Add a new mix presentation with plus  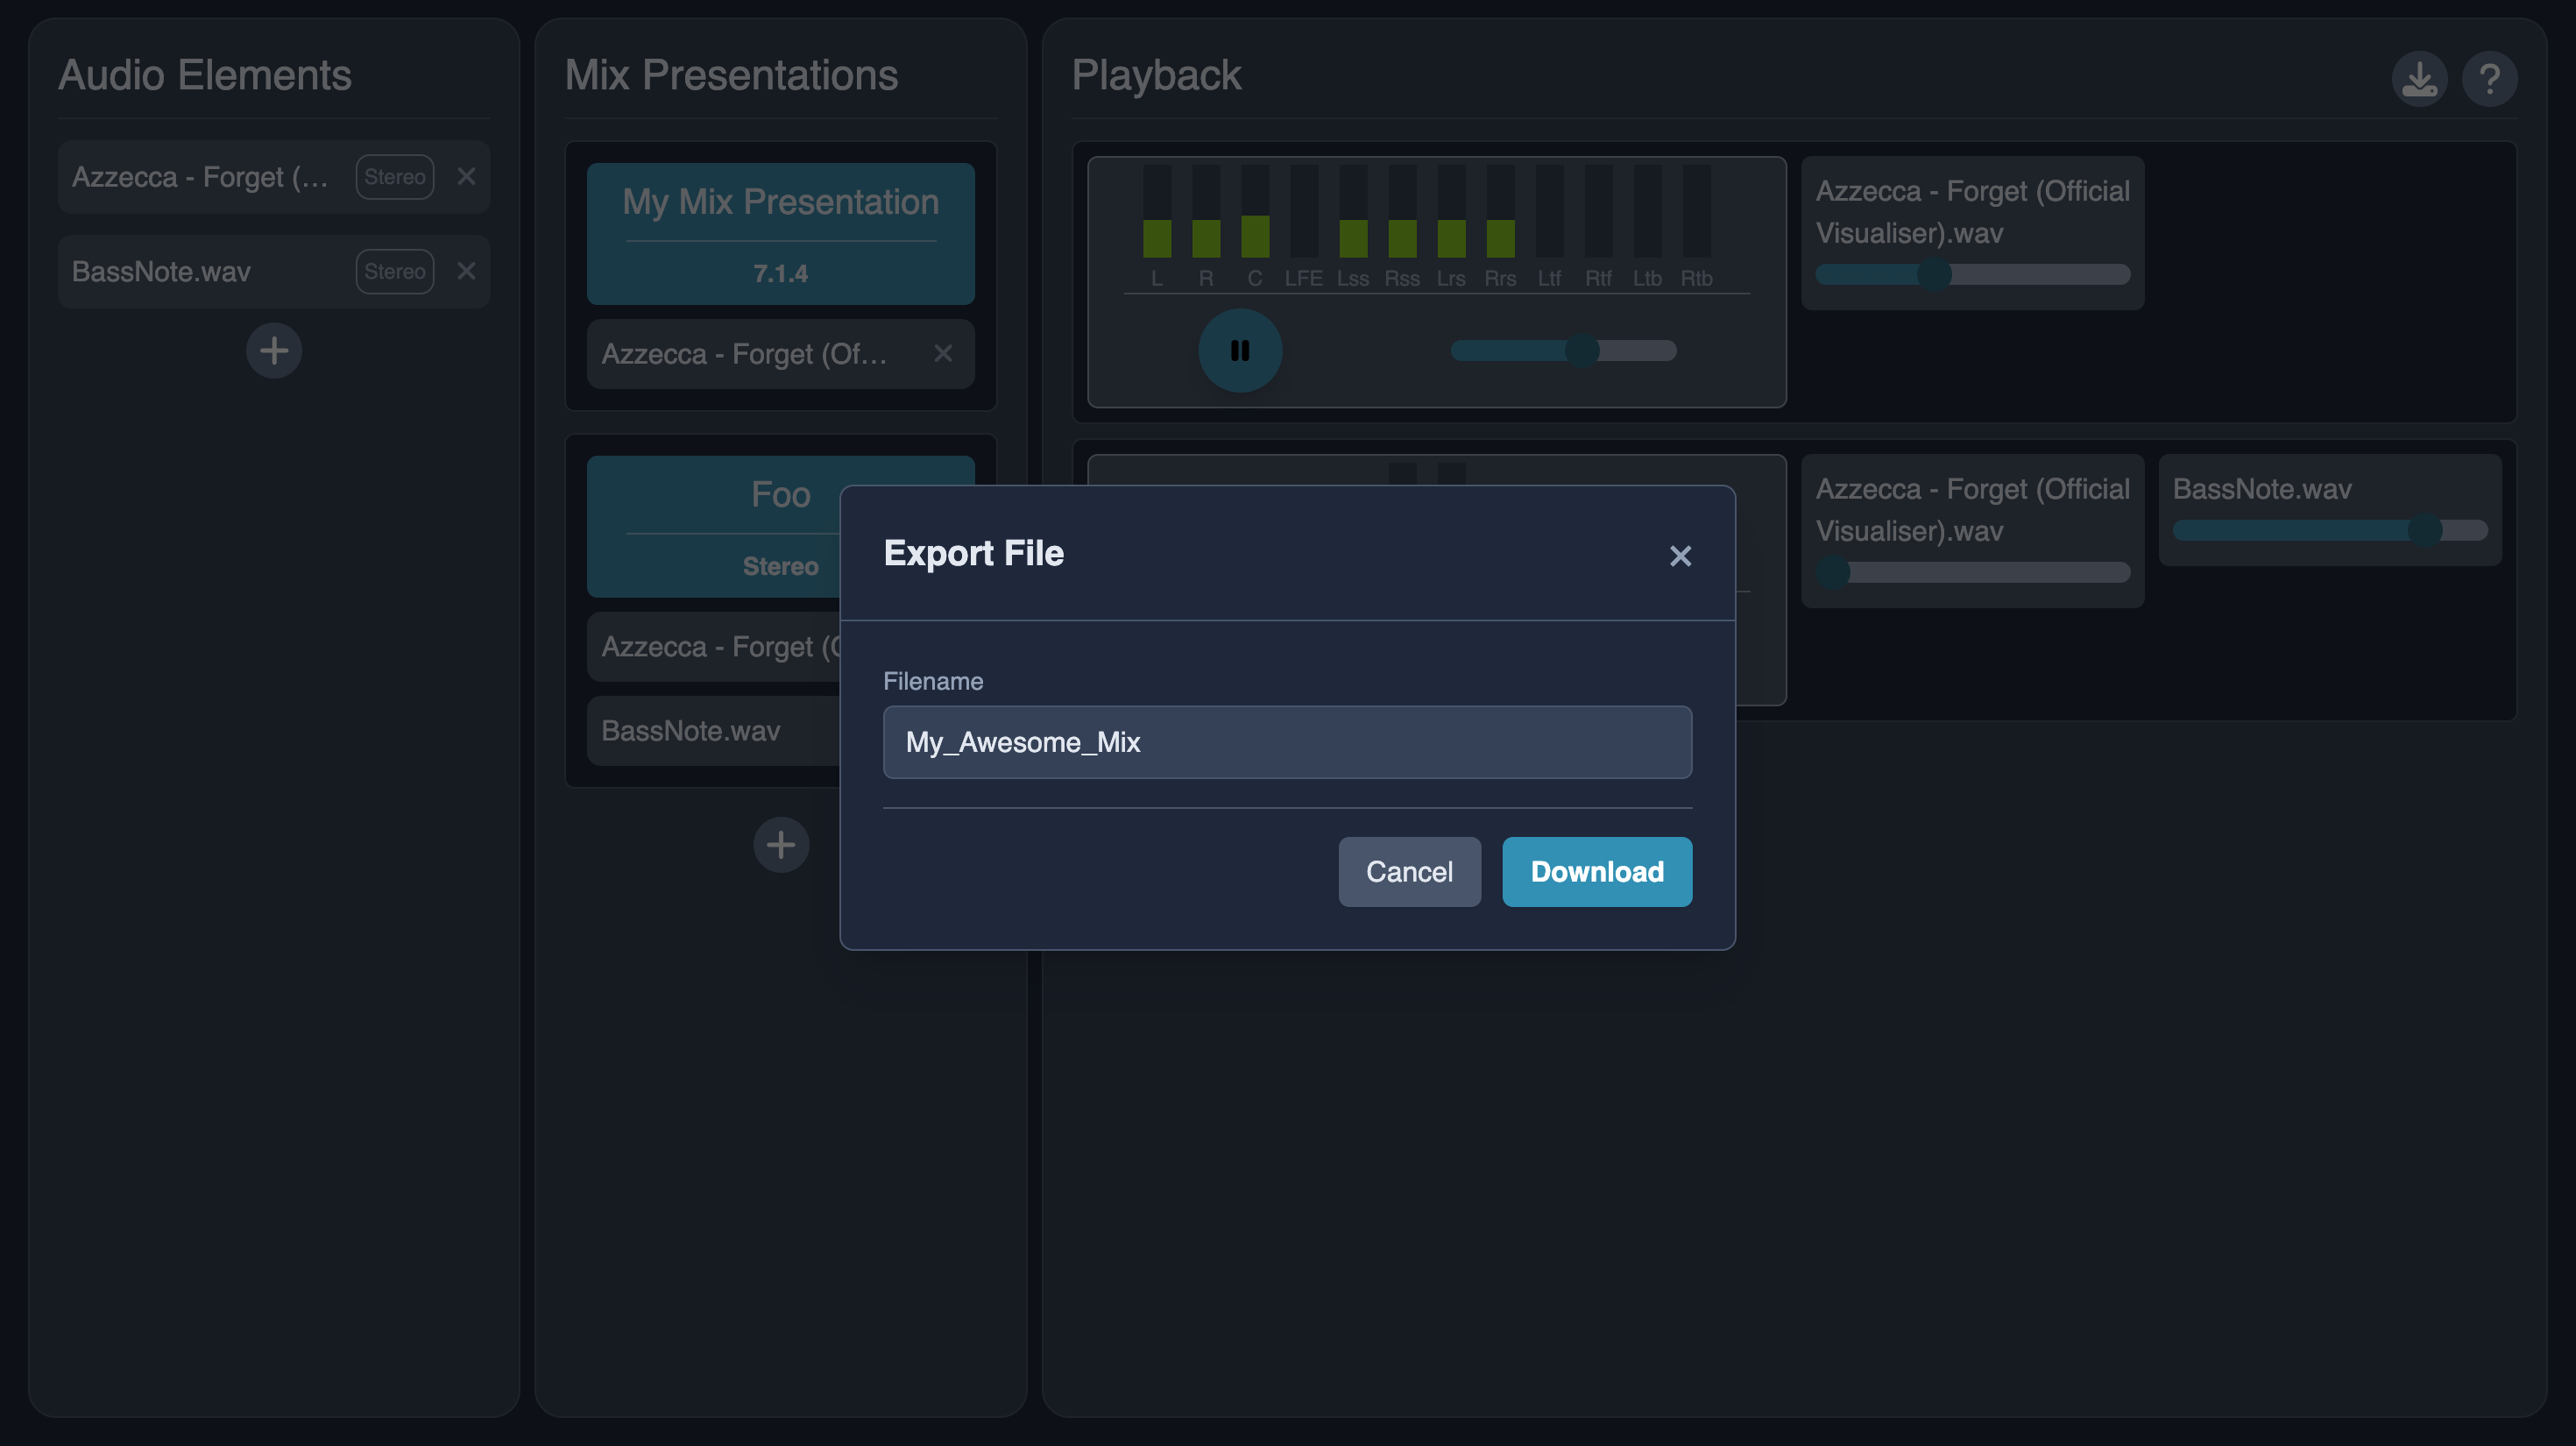pos(781,845)
